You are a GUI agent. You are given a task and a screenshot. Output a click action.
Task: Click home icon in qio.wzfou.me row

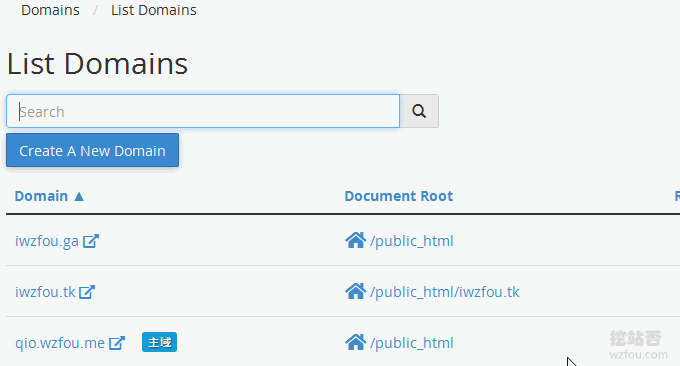click(x=356, y=342)
